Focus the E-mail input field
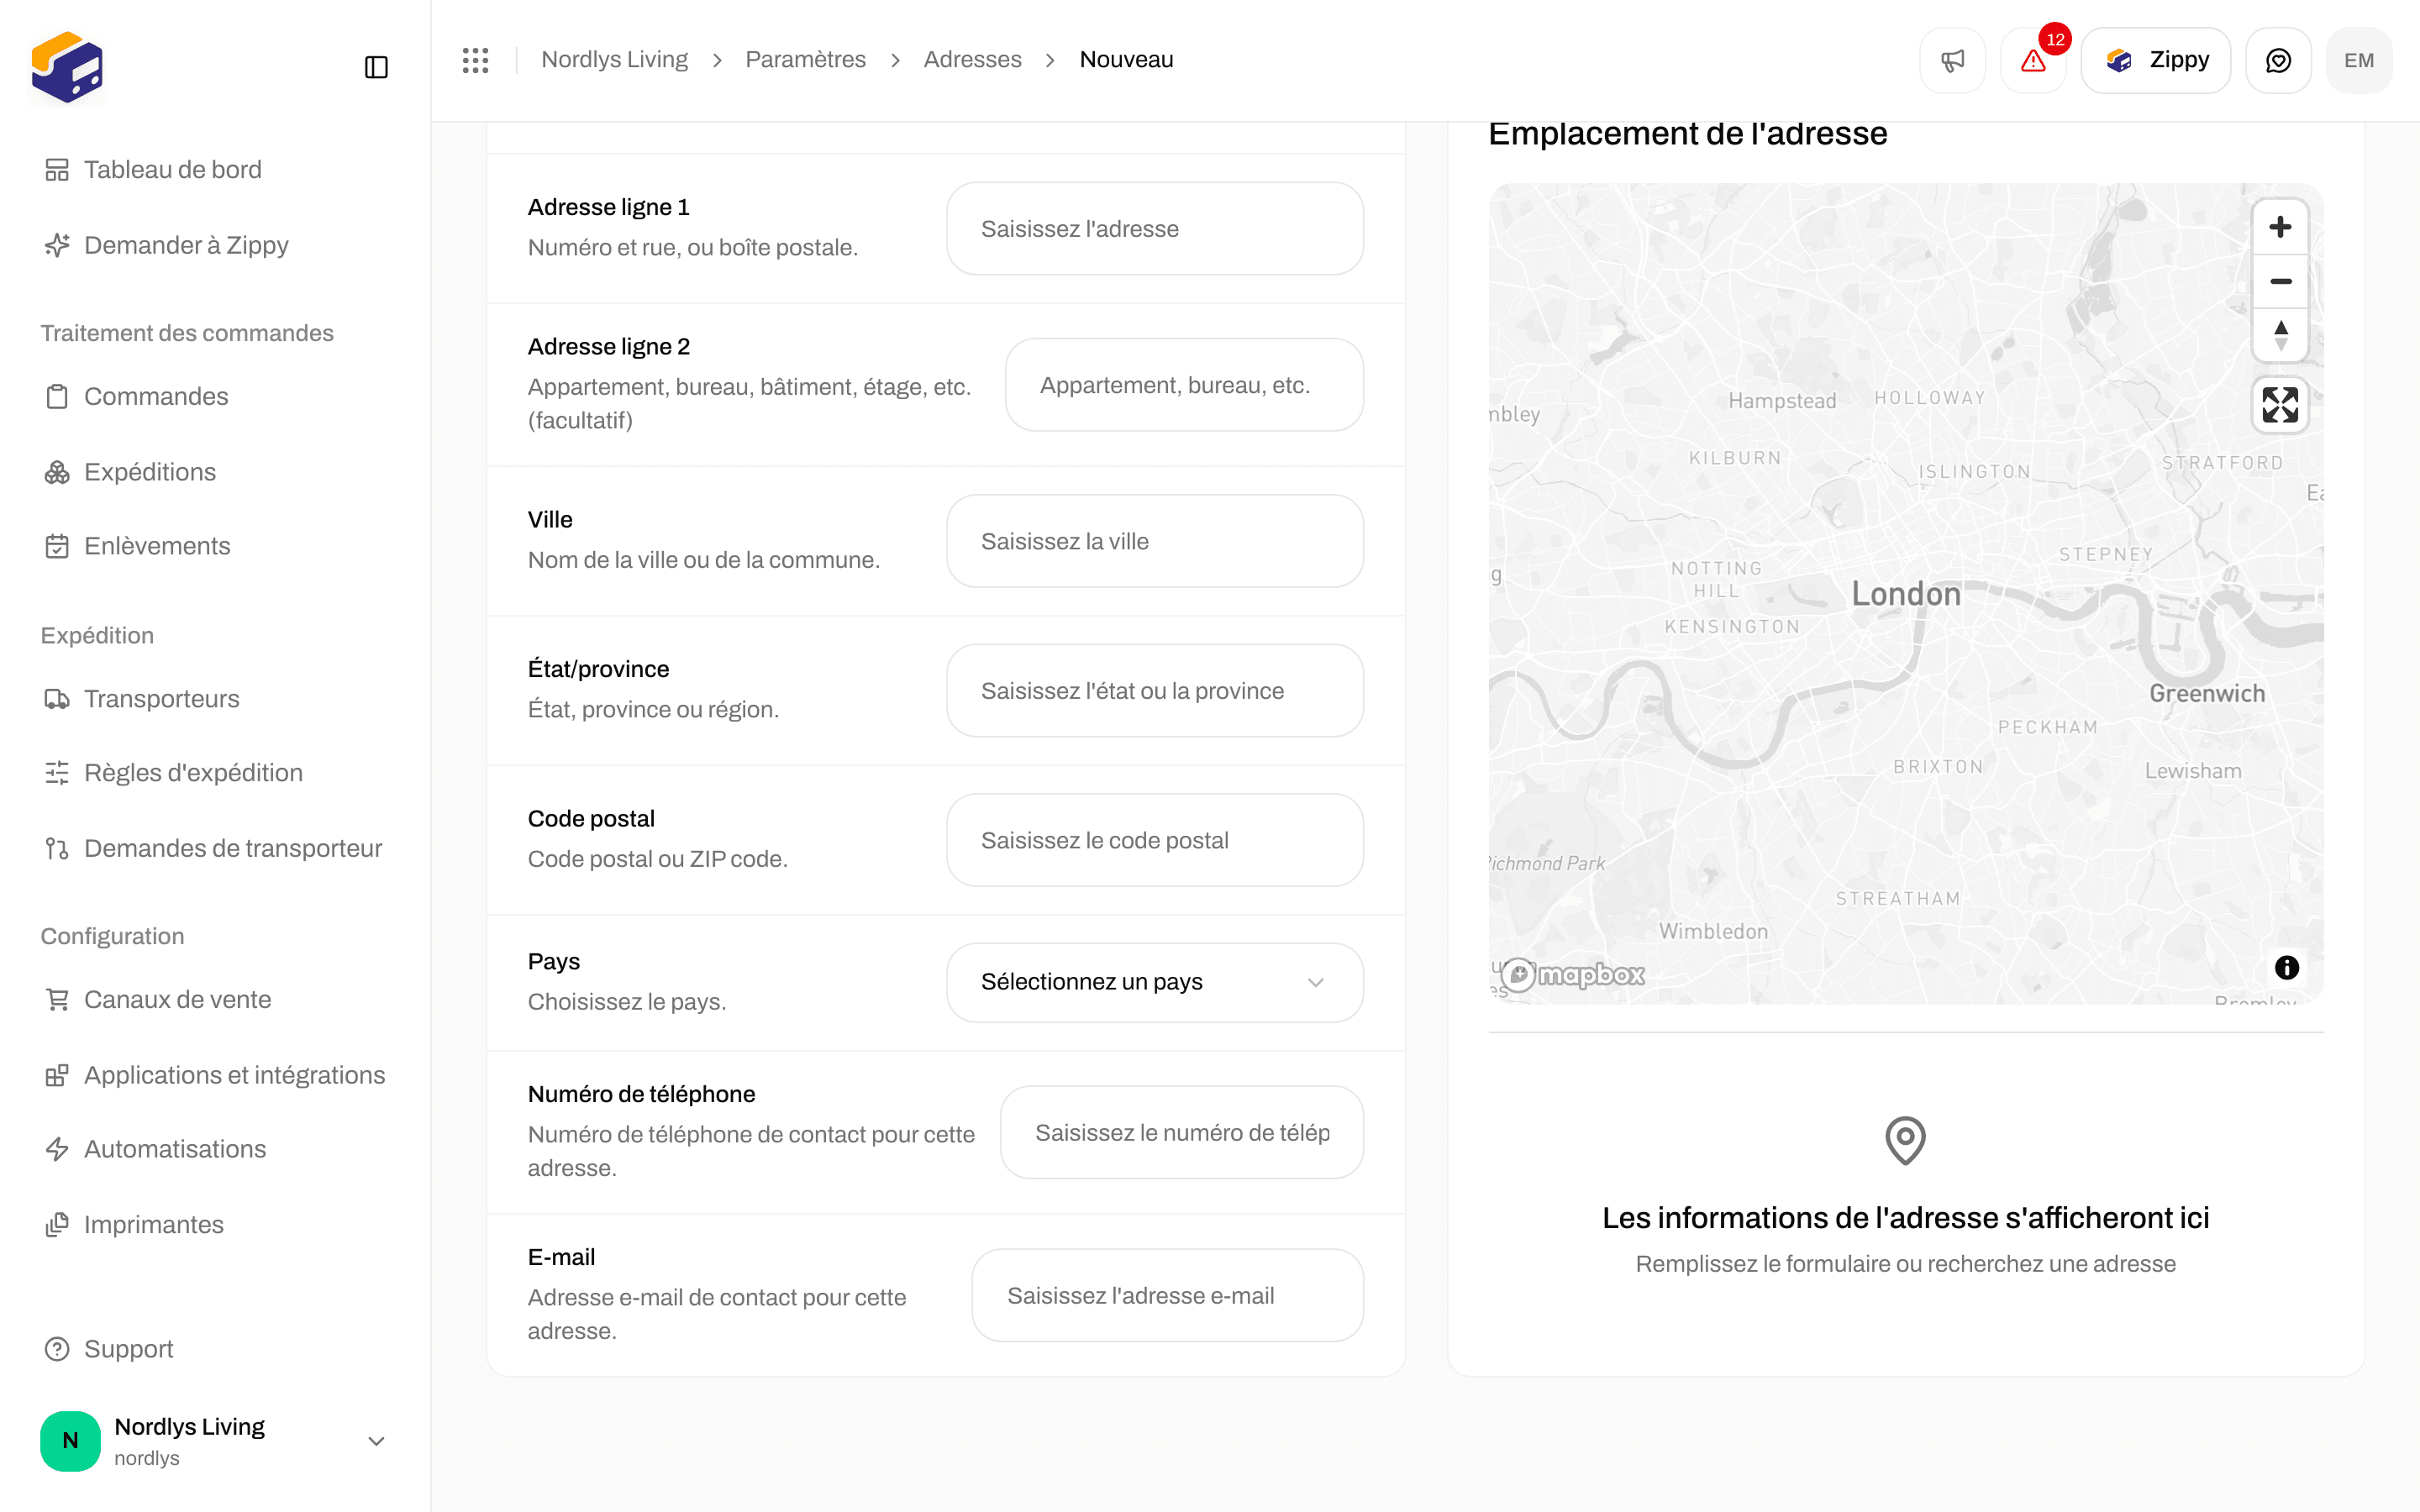The image size is (2420, 1512). point(1168,1296)
